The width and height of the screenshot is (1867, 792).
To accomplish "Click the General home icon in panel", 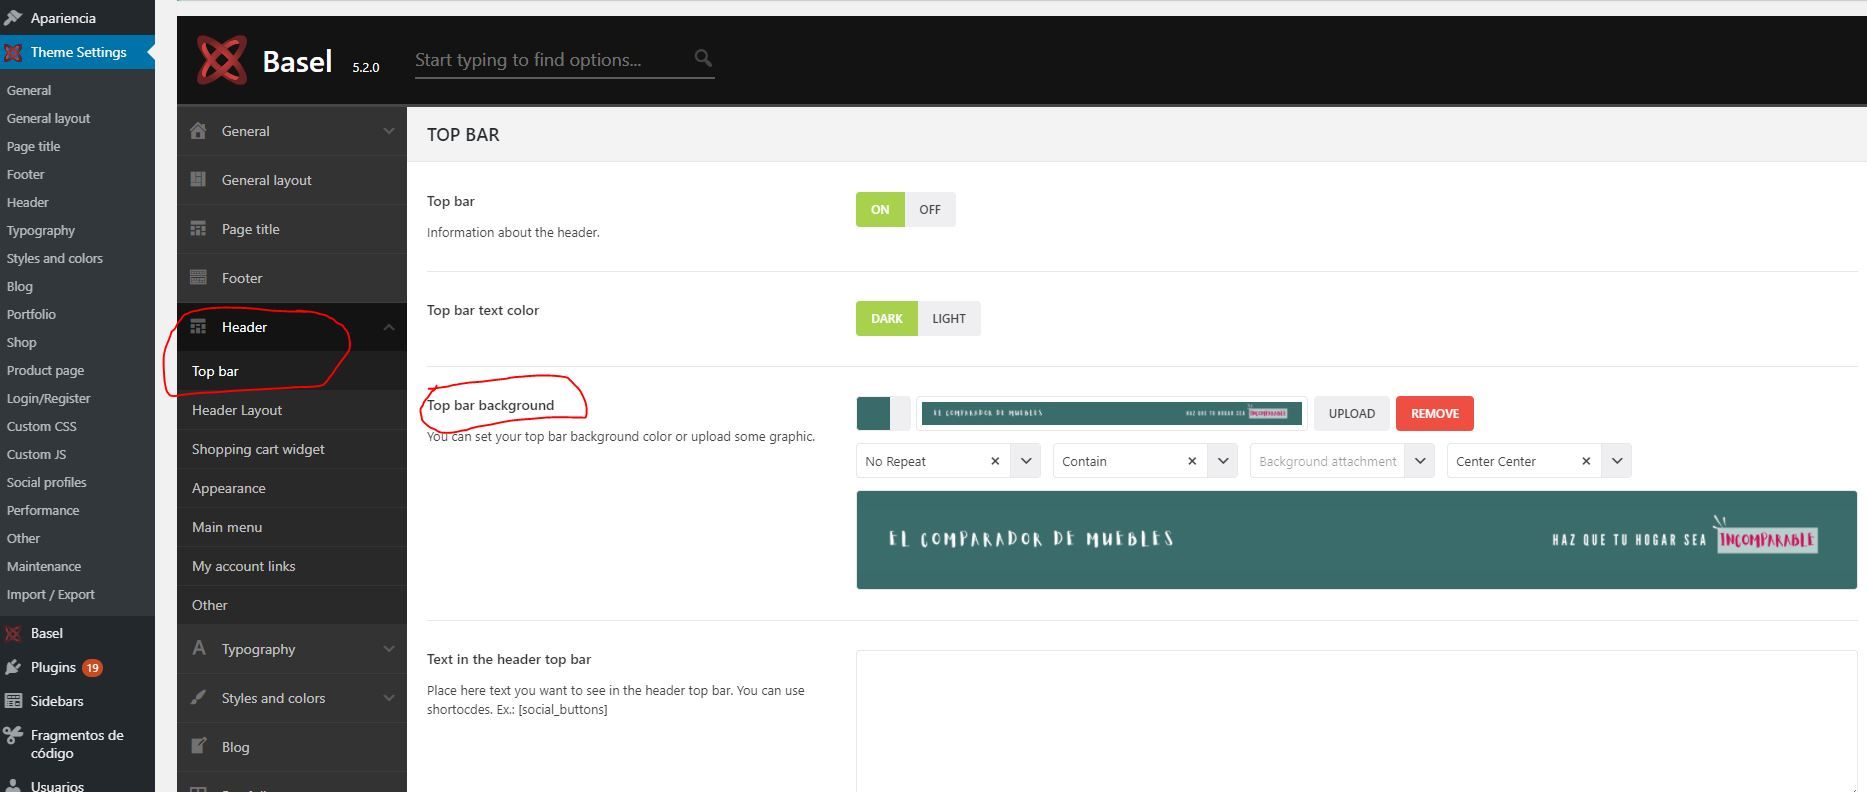I will (198, 130).
